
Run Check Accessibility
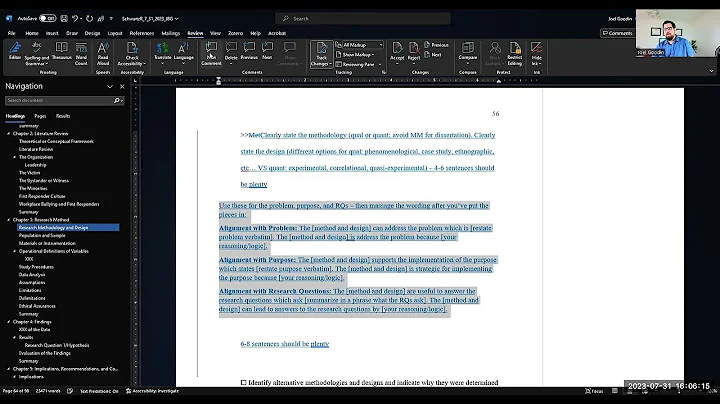(x=132, y=53)
